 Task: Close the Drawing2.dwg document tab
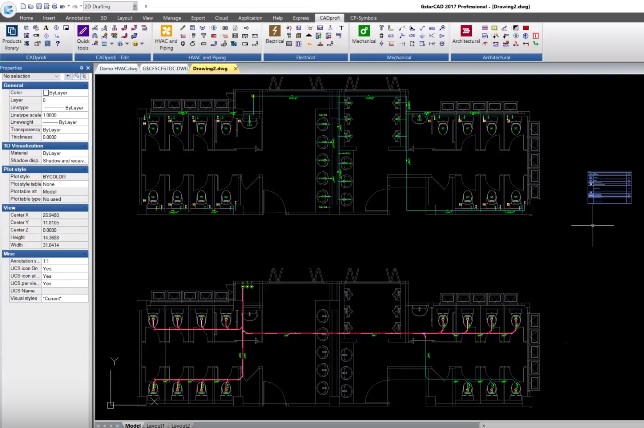click(x=236, y=69)
